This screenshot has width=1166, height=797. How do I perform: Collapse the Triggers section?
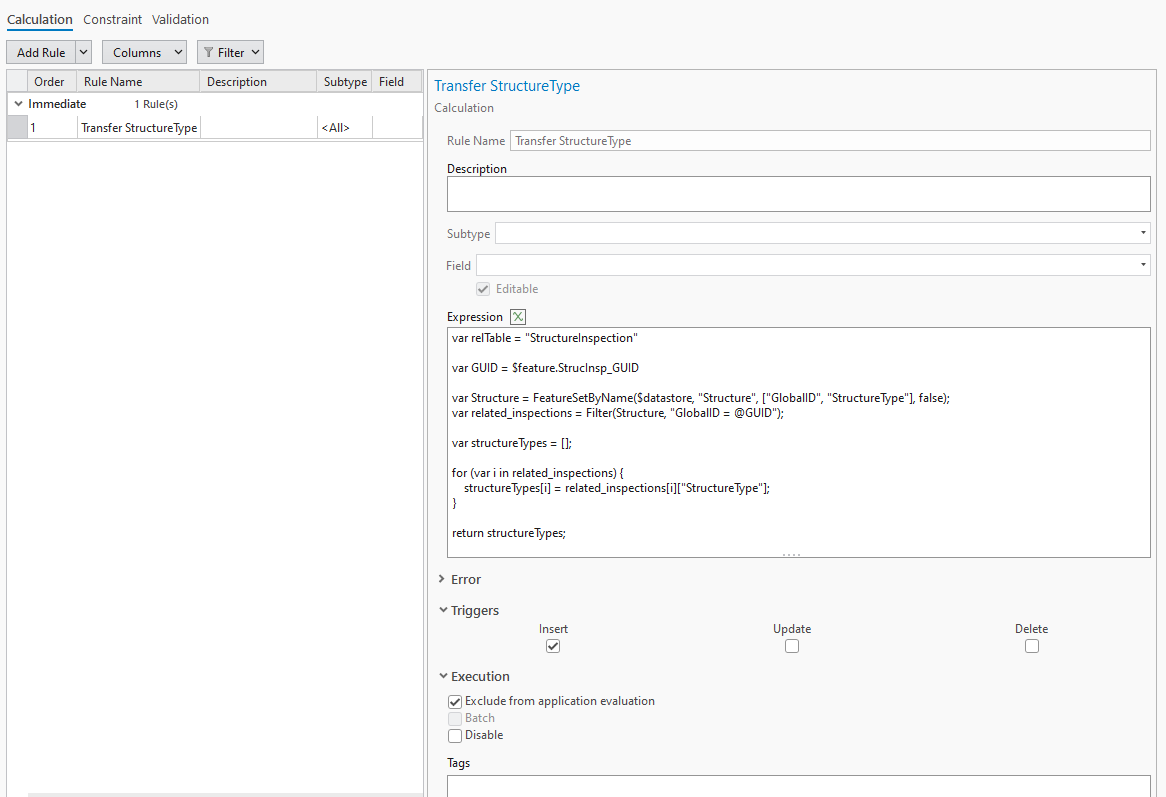tap(442, 610)
